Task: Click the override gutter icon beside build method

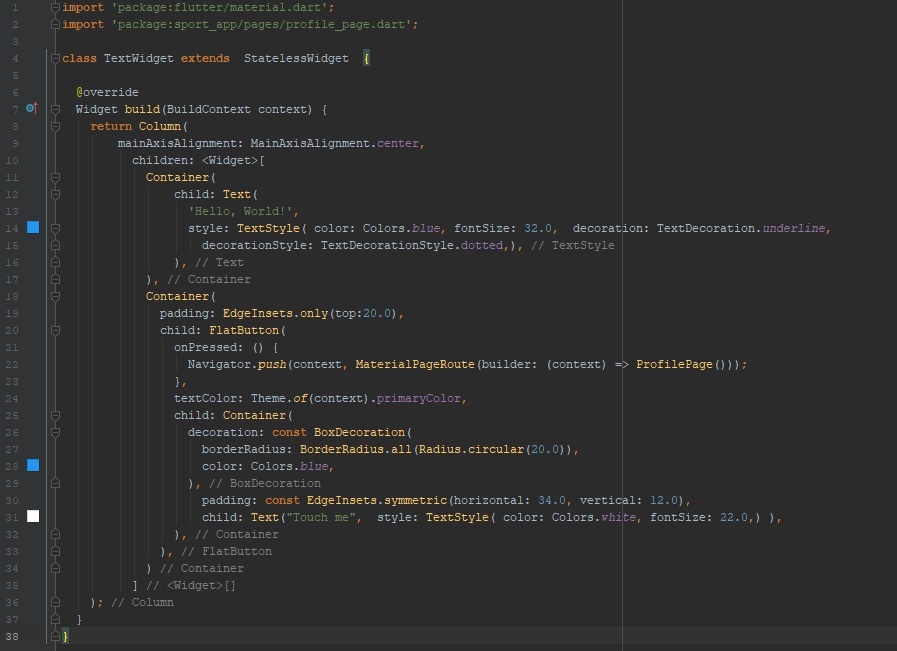Action: (x=32, y=108)
